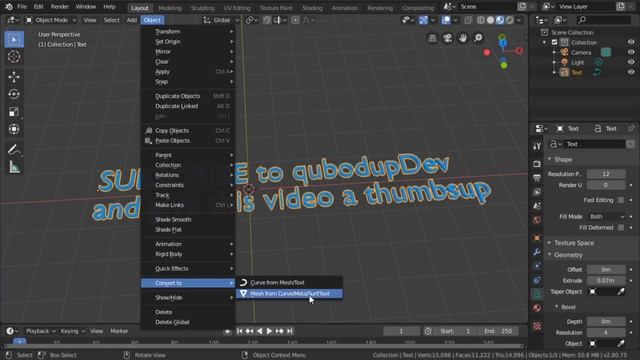
Task: Open the Texture properties checker tab
Action: (537, 326)
